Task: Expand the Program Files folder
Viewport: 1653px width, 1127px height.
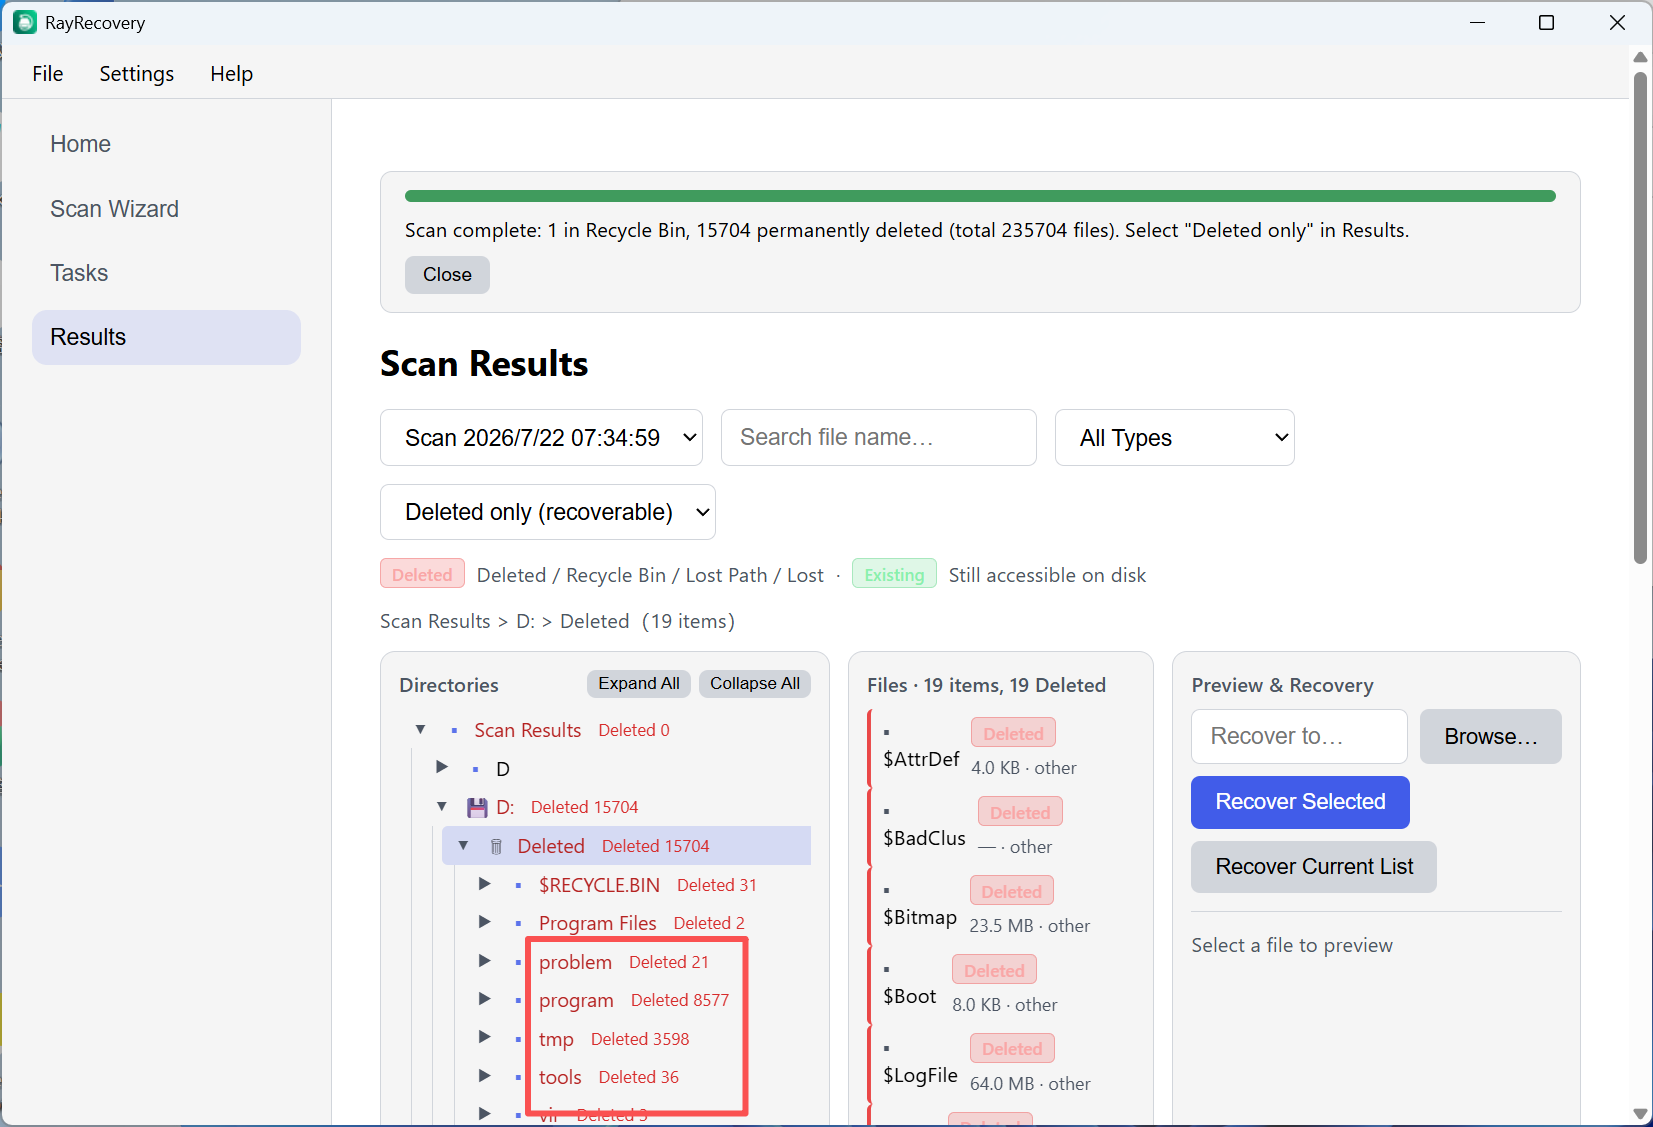Action: 484,922
